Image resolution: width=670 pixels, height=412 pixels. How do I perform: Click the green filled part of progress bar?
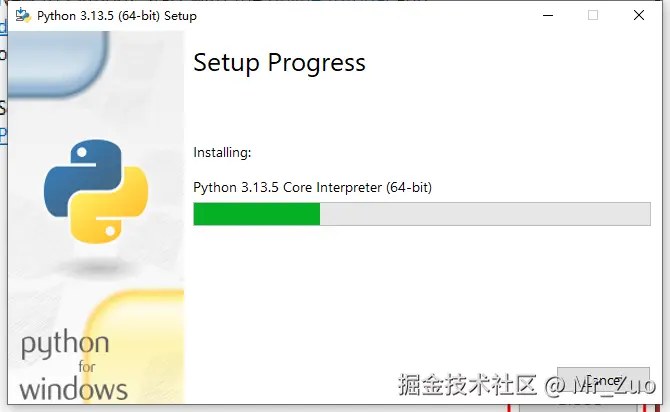pyautogui.click(x=256, y=214)
